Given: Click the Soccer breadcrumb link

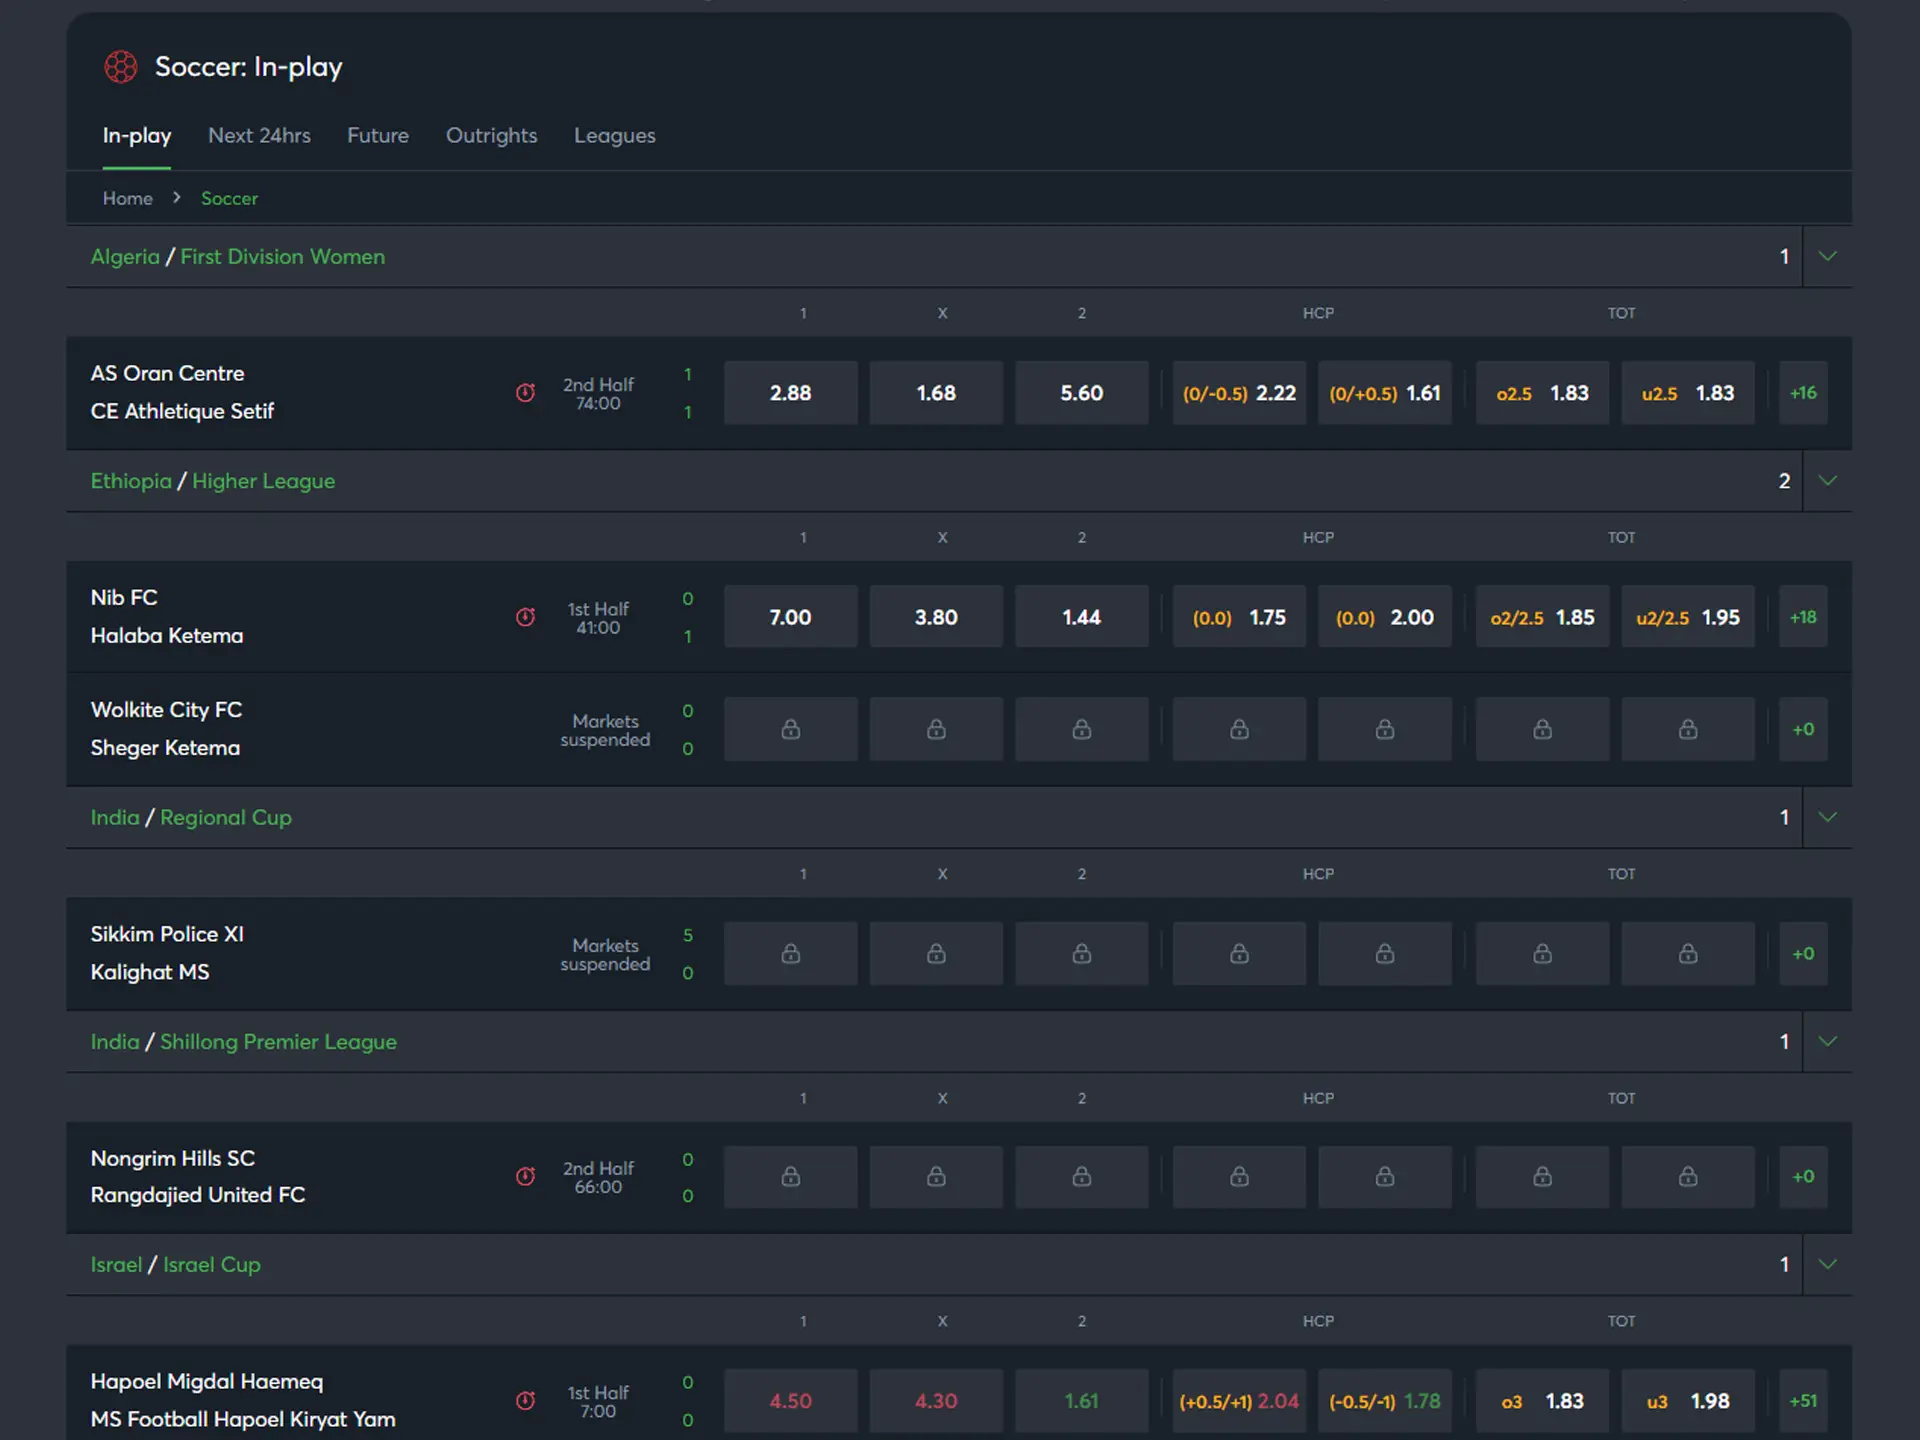Looking at the screenshot, I should [229, 198].
